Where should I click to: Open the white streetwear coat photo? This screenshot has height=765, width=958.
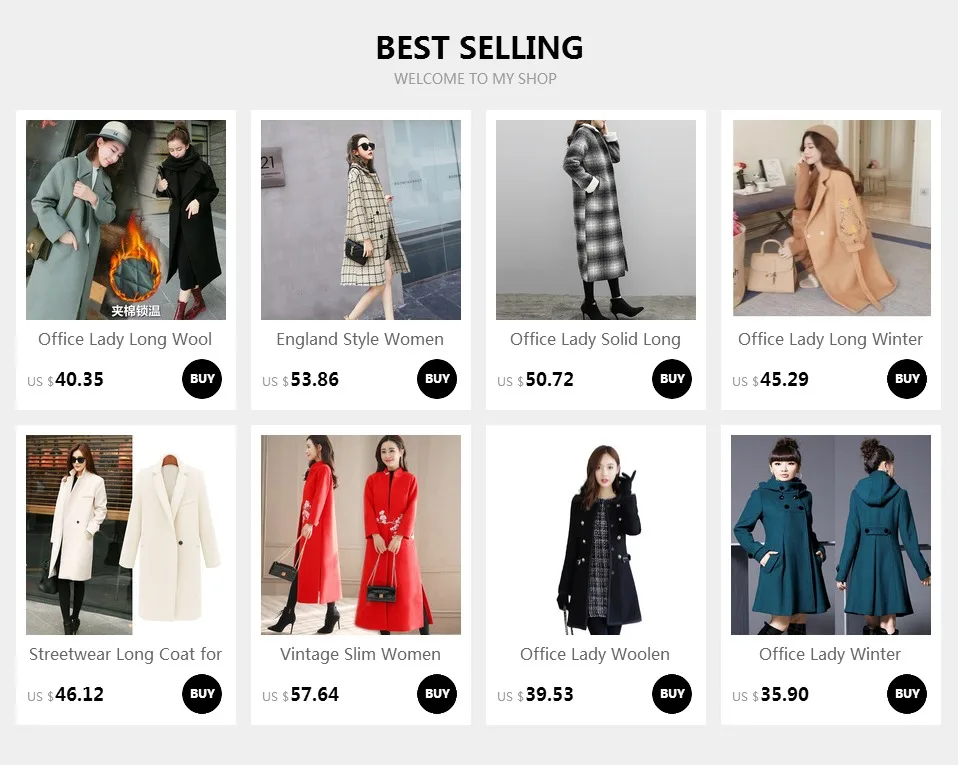tap(126, 535)
